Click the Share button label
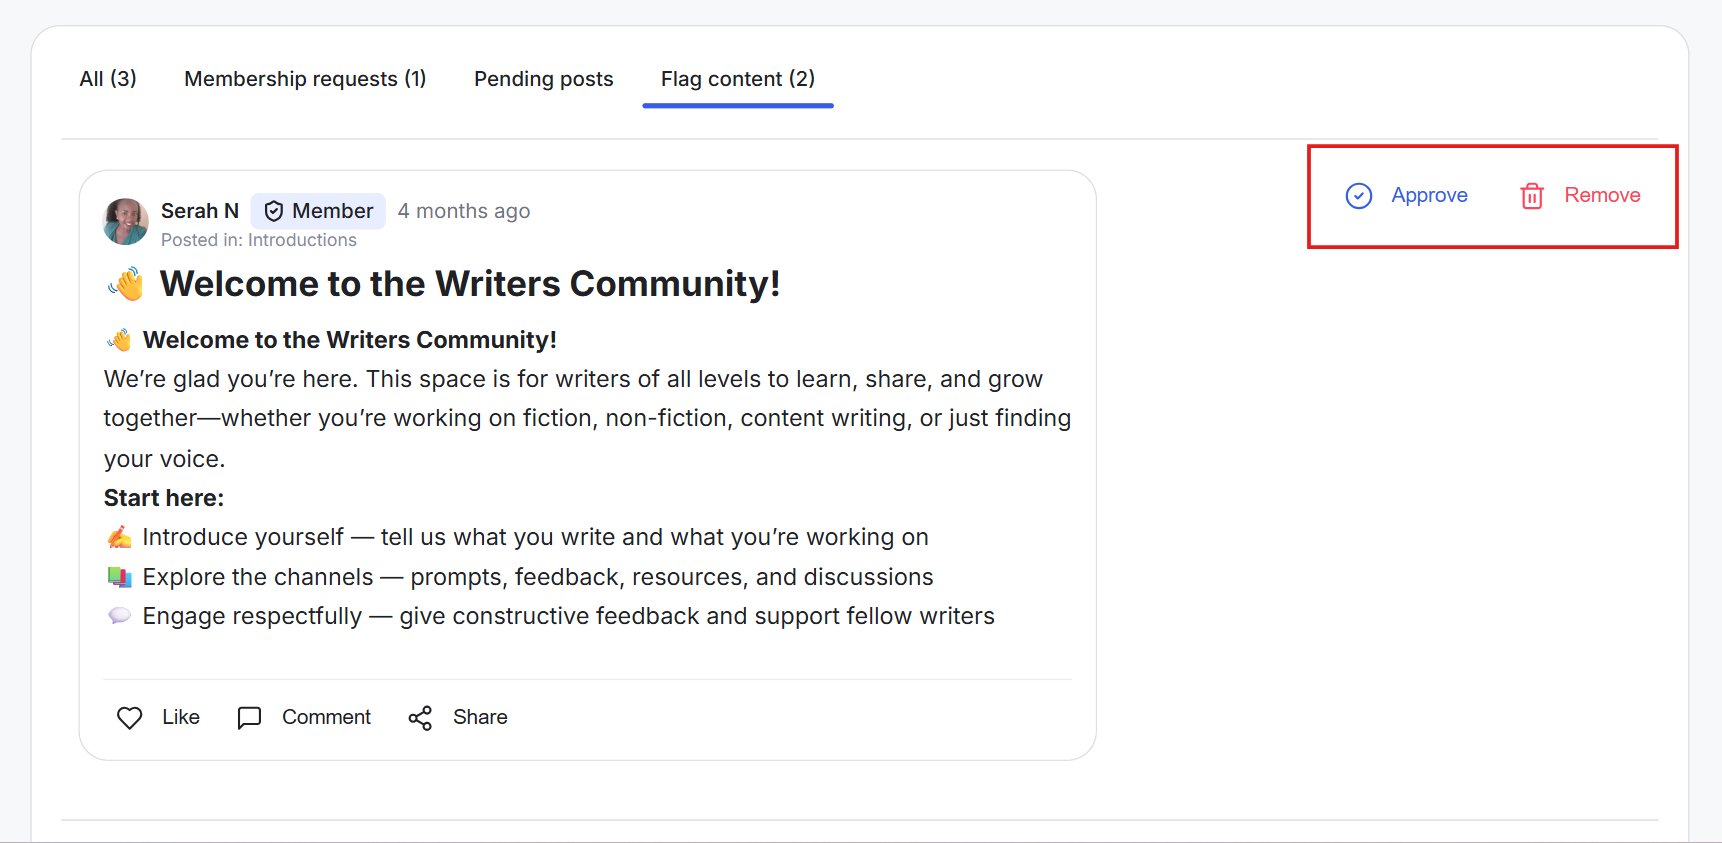Image resolution: width=1722 pixels, height=843 pixels. click(480, 718)
